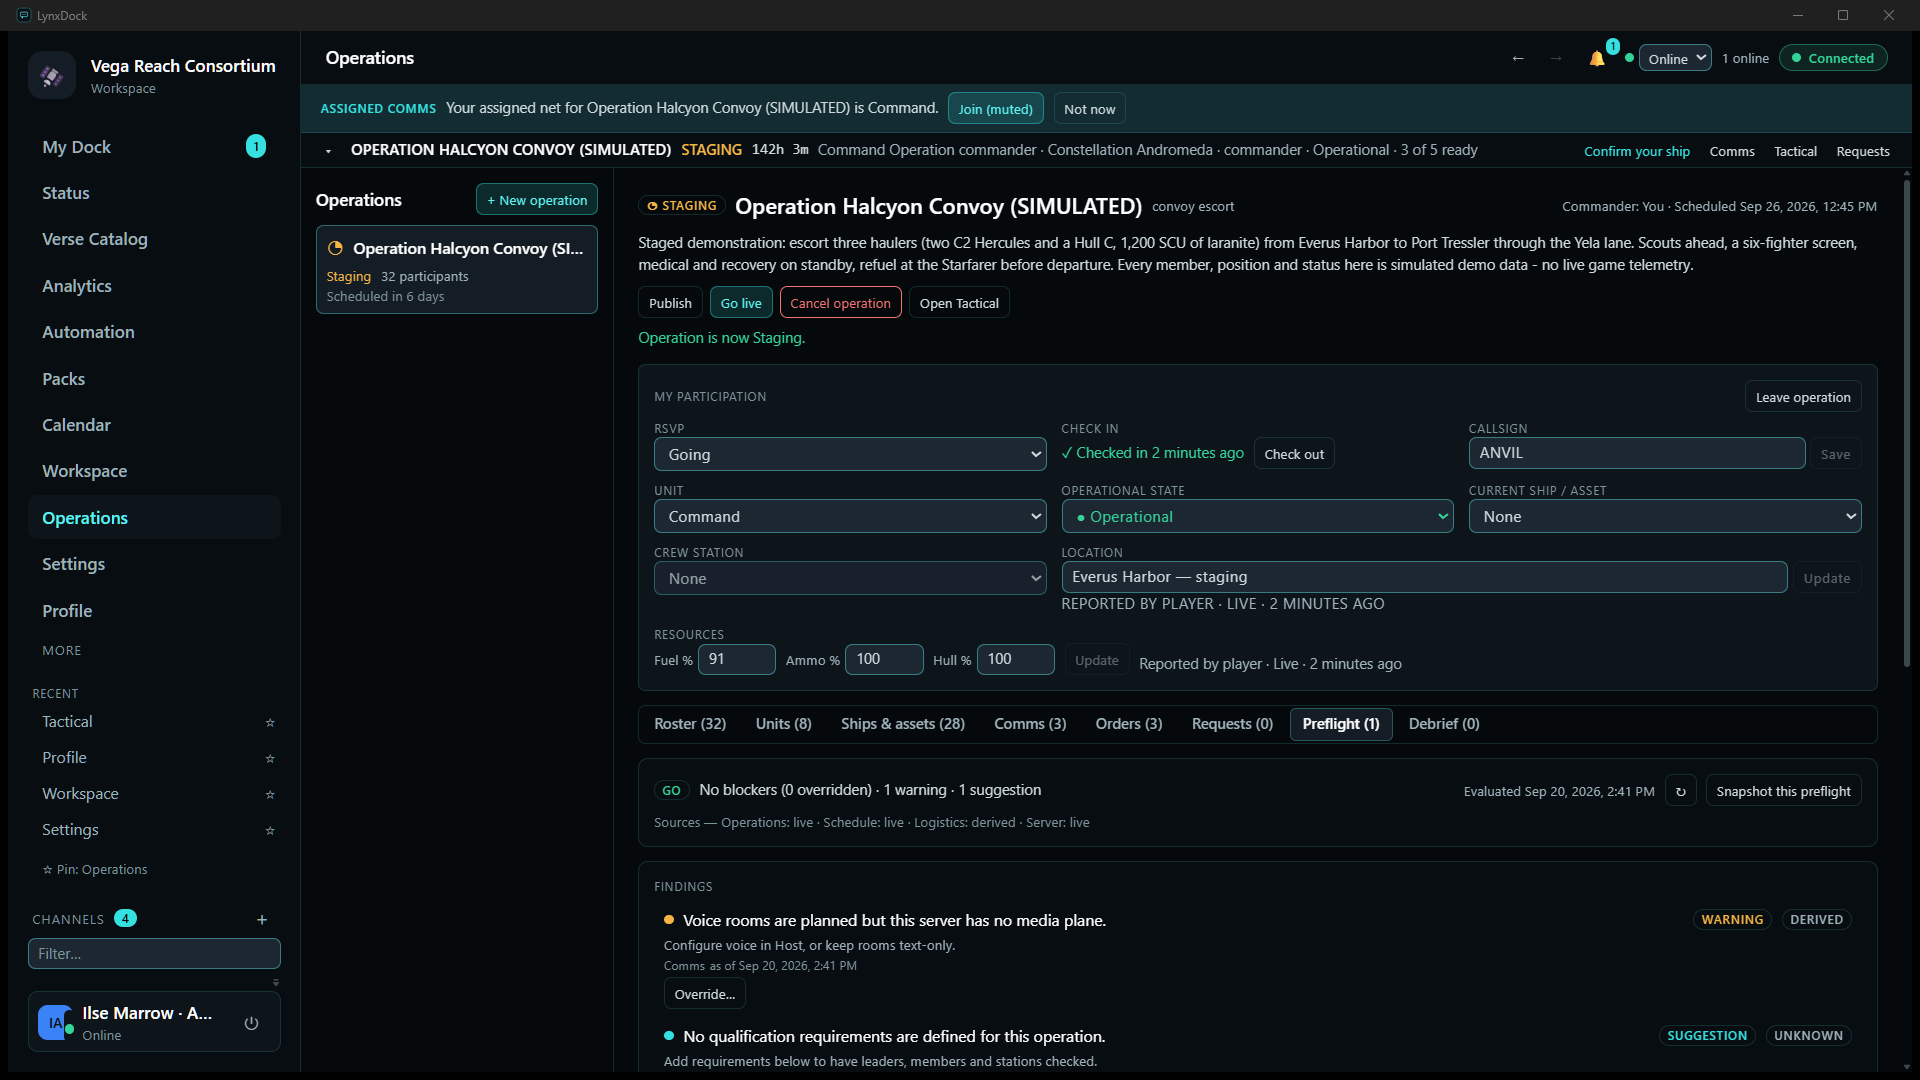
Task: Open the Operational State dropdown
Action: point(1257,516)
